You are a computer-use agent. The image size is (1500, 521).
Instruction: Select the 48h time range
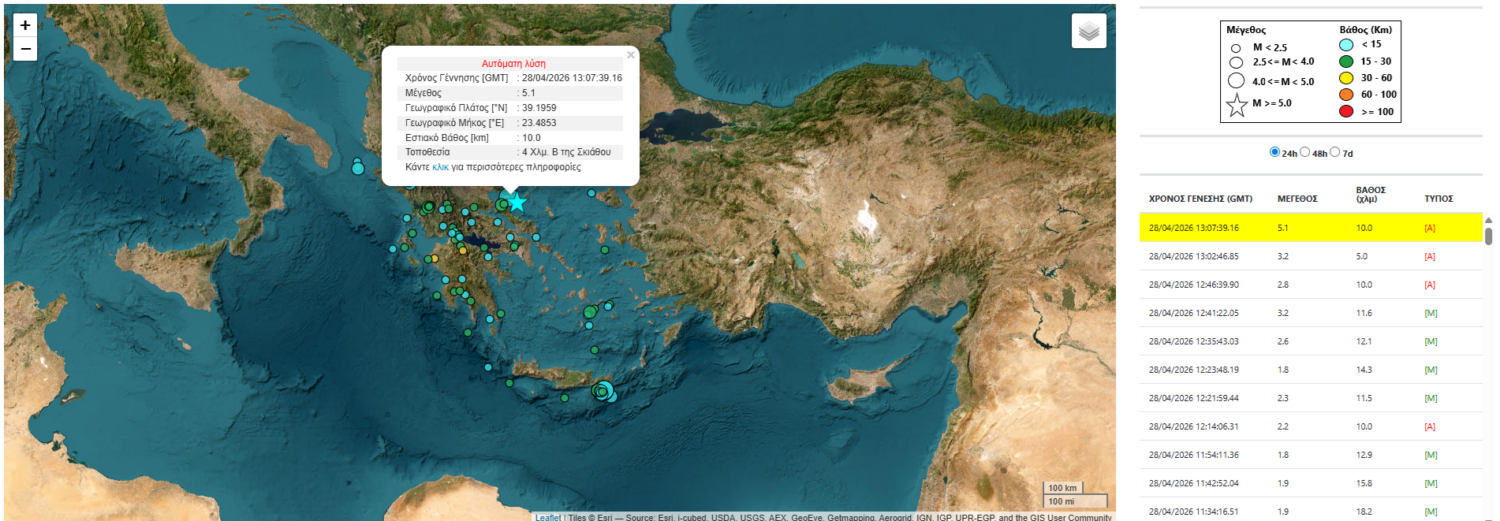[1304, 153]
